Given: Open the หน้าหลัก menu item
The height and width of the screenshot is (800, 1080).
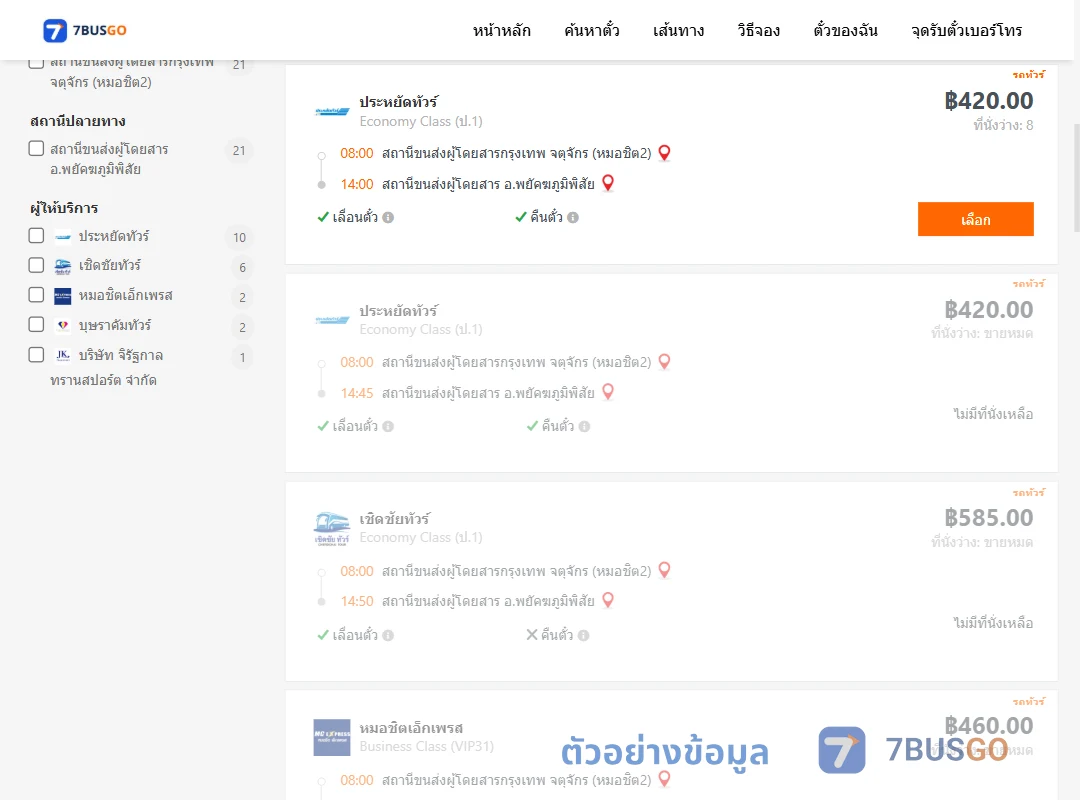Looking at the screenshot, I should 501,31.
